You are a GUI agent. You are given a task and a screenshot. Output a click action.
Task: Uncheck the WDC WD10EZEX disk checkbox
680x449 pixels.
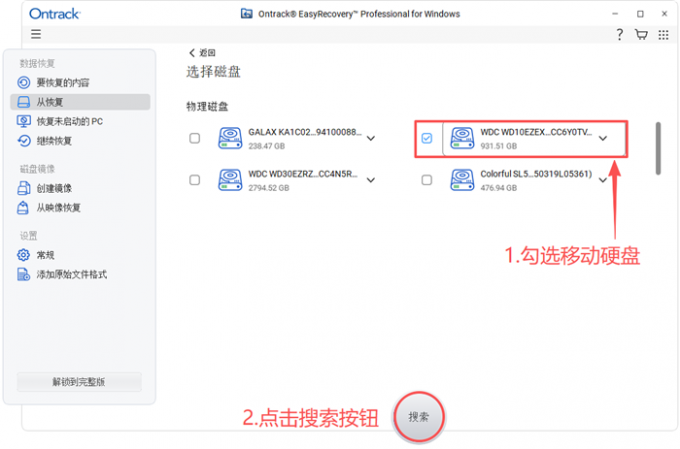tap(427, 138)
